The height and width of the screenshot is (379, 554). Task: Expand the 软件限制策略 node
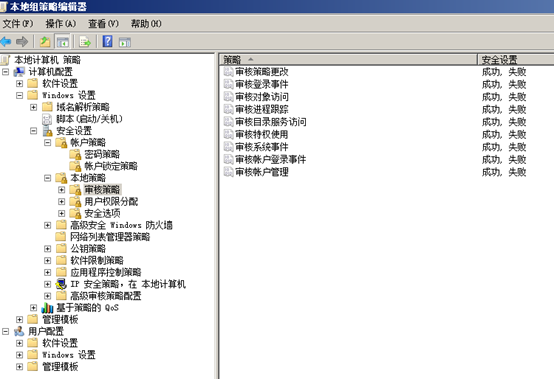[48, 260]
